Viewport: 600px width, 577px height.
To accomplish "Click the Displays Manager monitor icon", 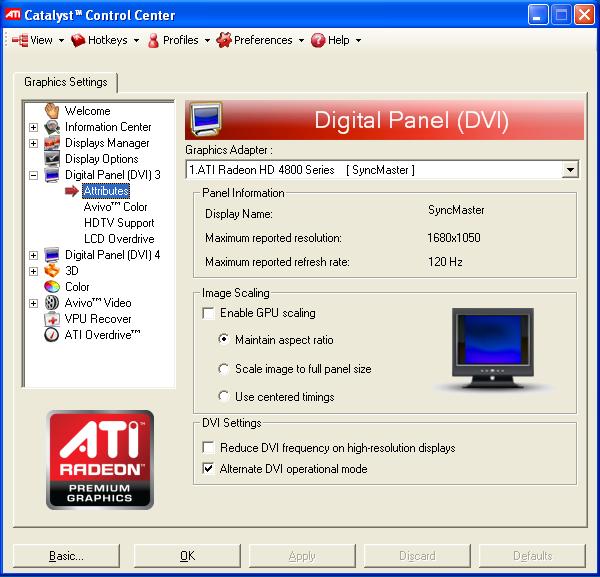I will (x=52, y=143).
